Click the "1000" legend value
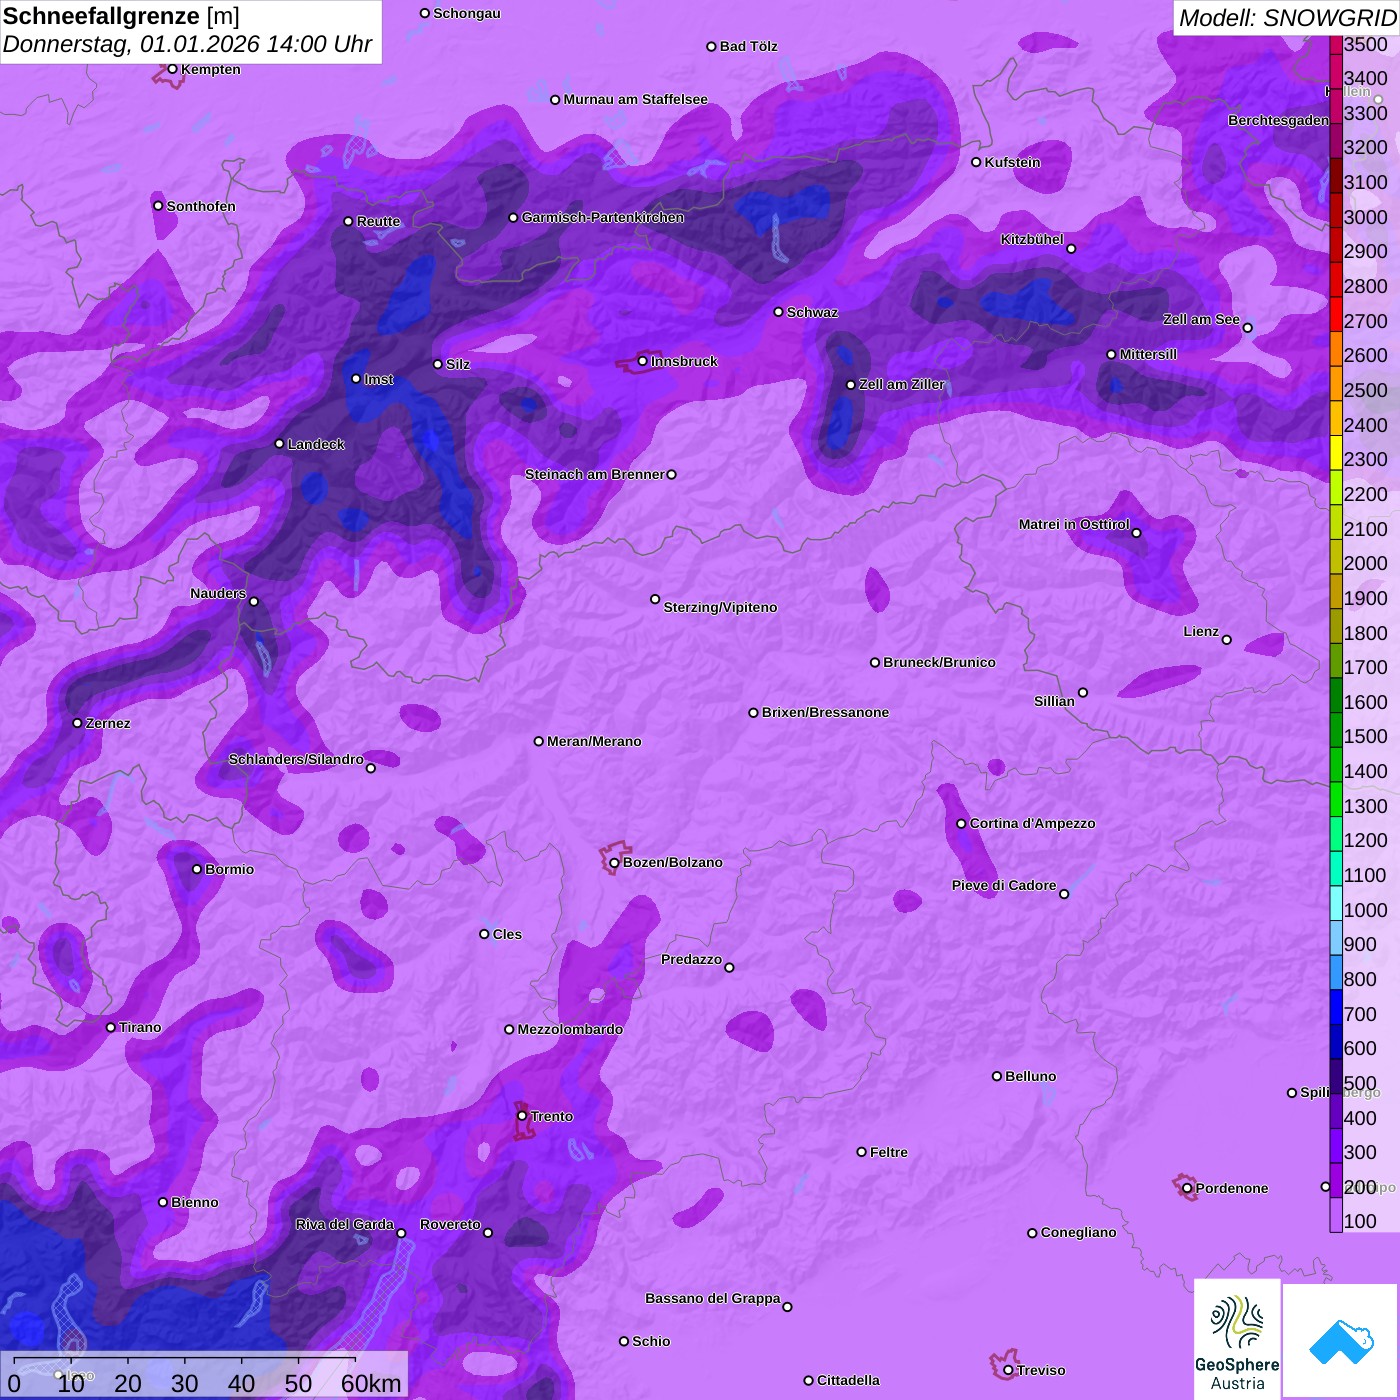This screenshot has width=1400, height=1400. pos(1365,910)
